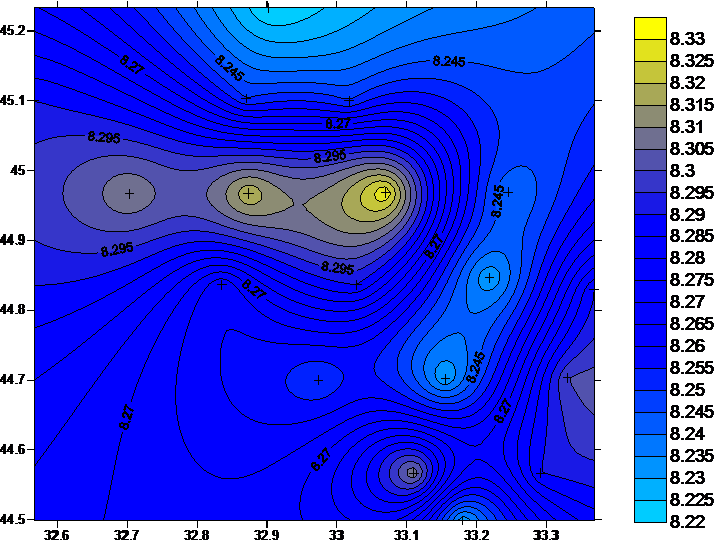Click the plus marker in the far-left oval contour
The width and height of the screenshot is (715, 544).
pyautogui.click(x=129, y=194)
